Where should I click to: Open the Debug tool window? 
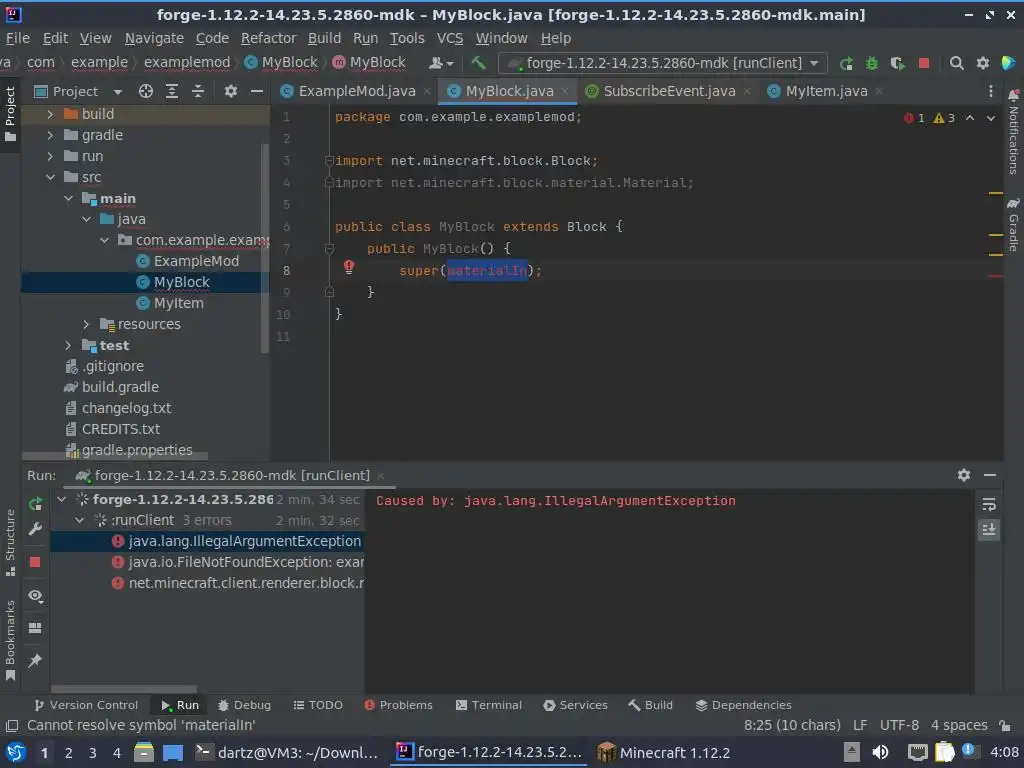(244, 705)
